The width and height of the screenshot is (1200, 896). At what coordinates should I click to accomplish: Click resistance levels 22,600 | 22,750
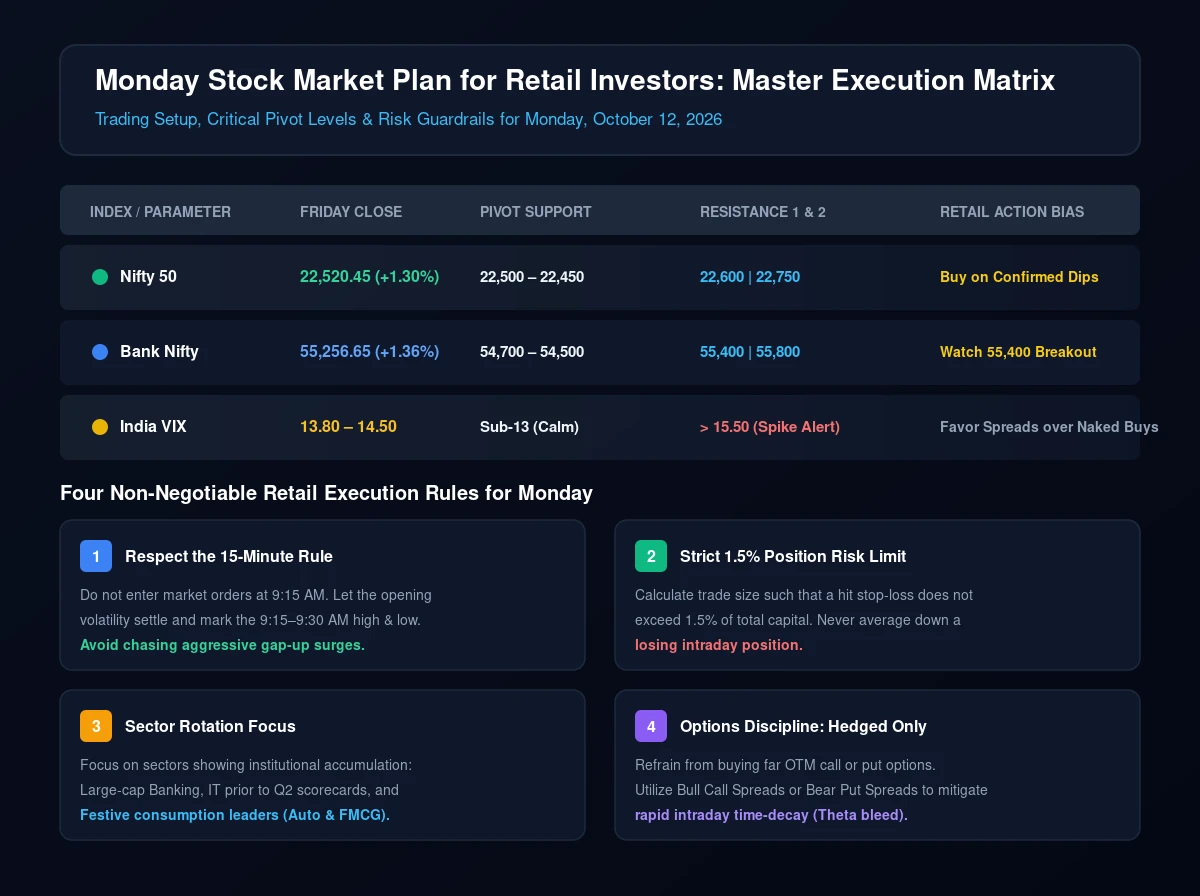(750, 277)
